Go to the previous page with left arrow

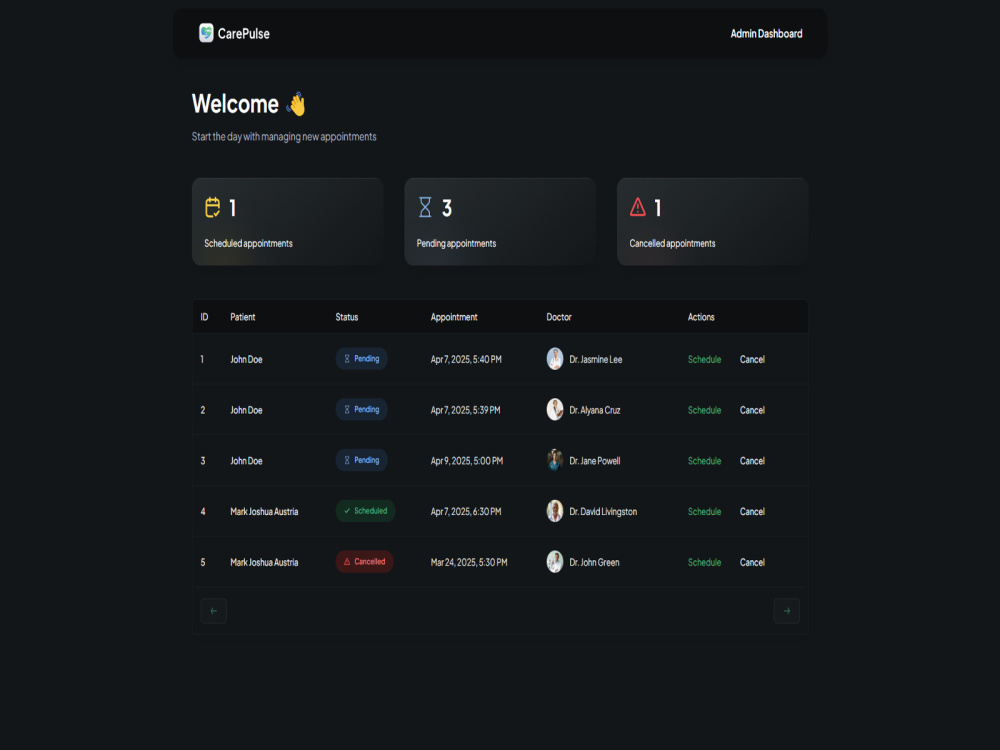coord(214,611)
